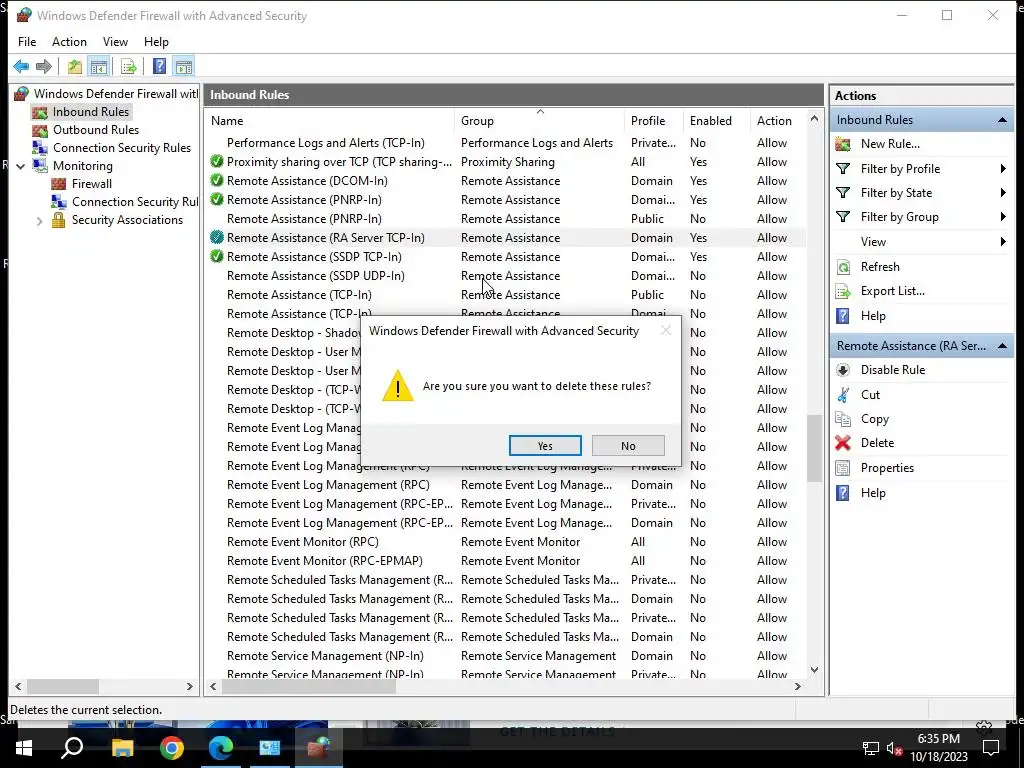1024x768 pixels.
Task: Open the Filter by Group submenu
Action: point(921,217)
